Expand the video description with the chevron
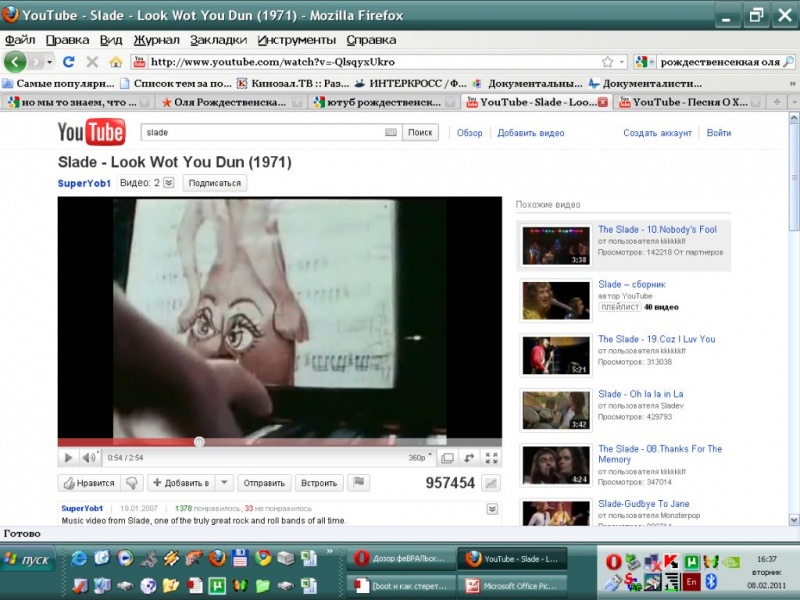800x600 pixels. click(492, 509)
